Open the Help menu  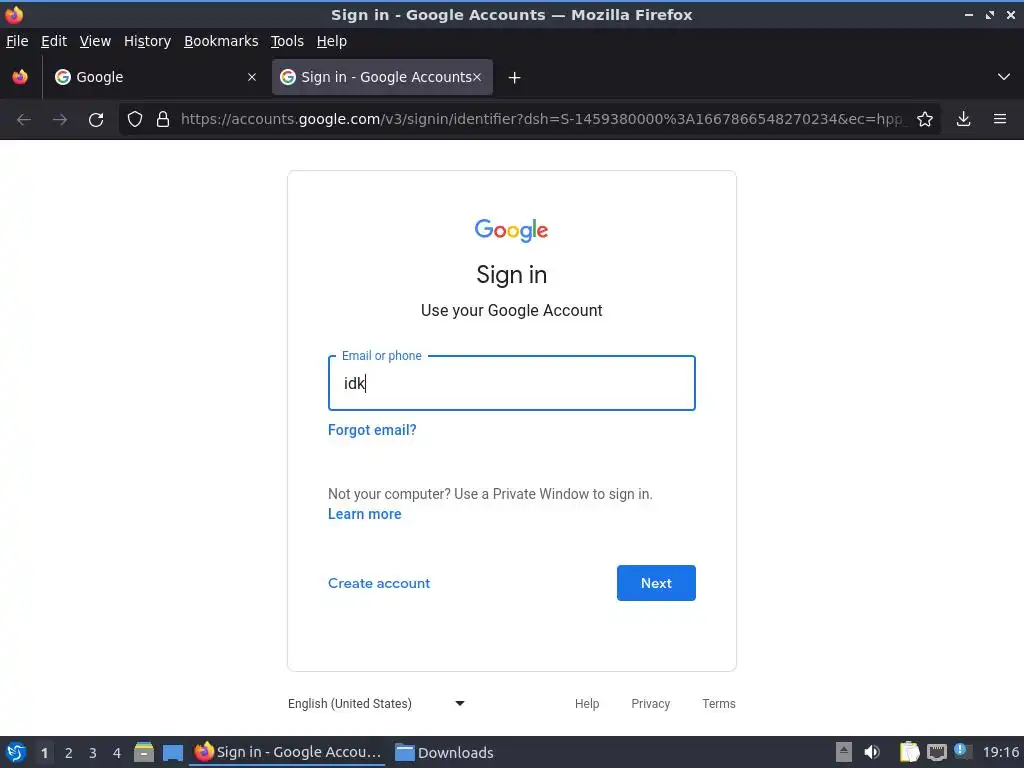[331, 41]
